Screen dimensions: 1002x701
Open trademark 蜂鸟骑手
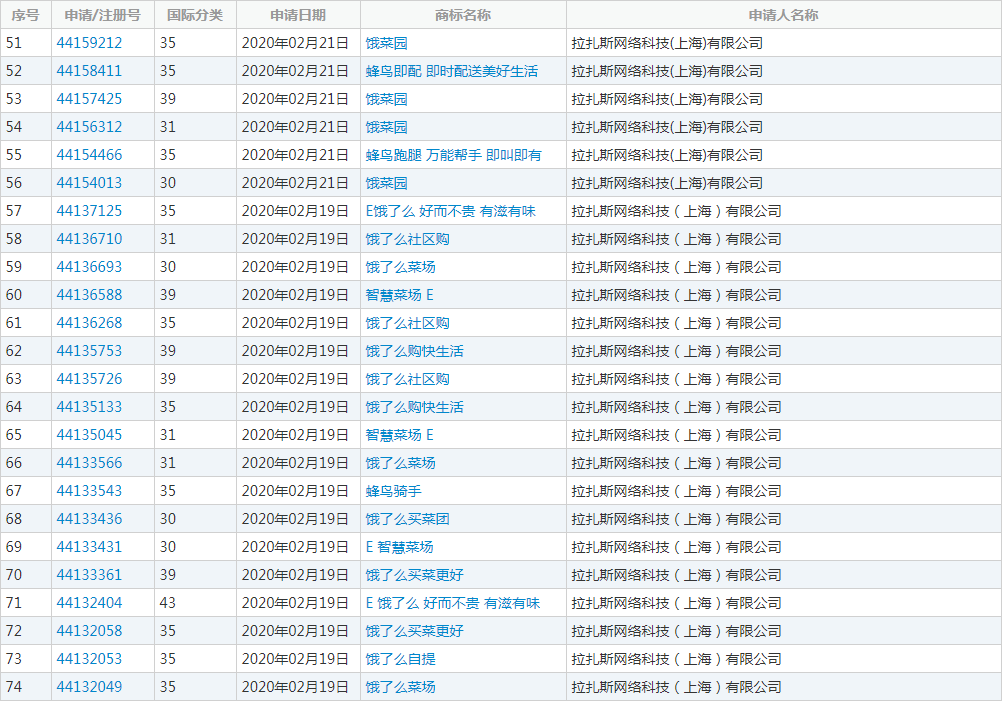(393, 491)
